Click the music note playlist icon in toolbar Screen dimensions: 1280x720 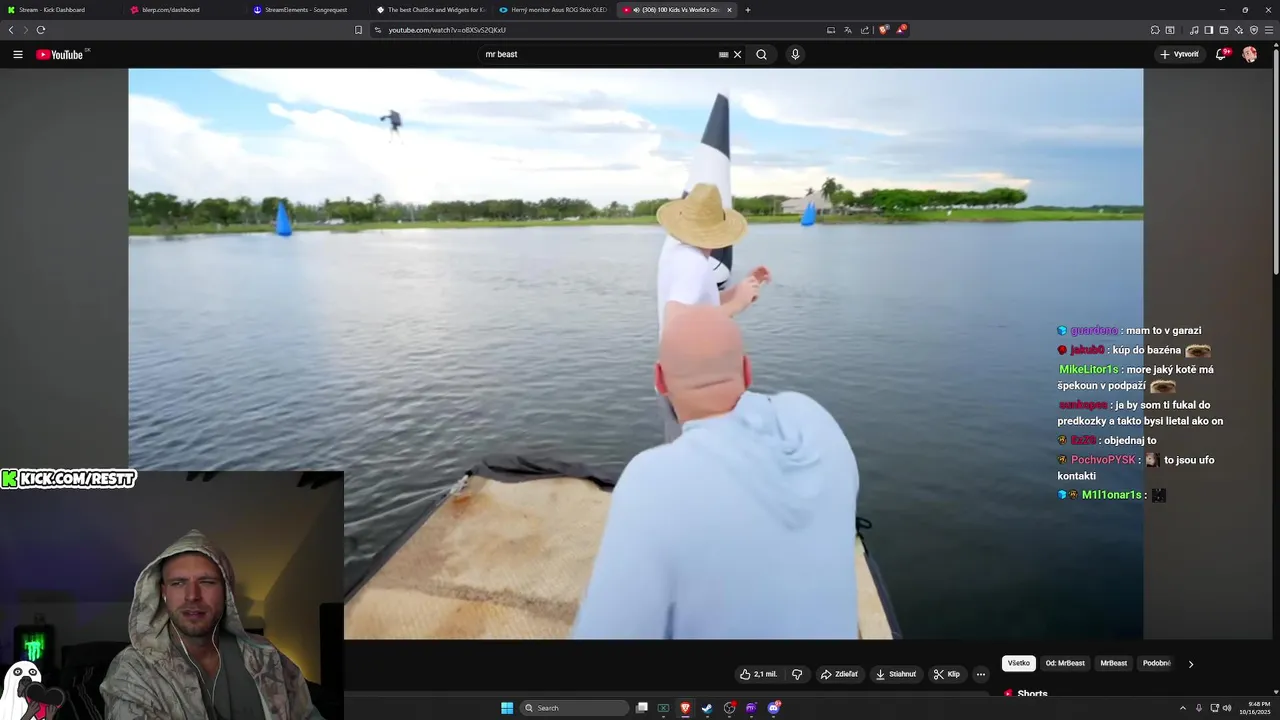[1194, 30]
